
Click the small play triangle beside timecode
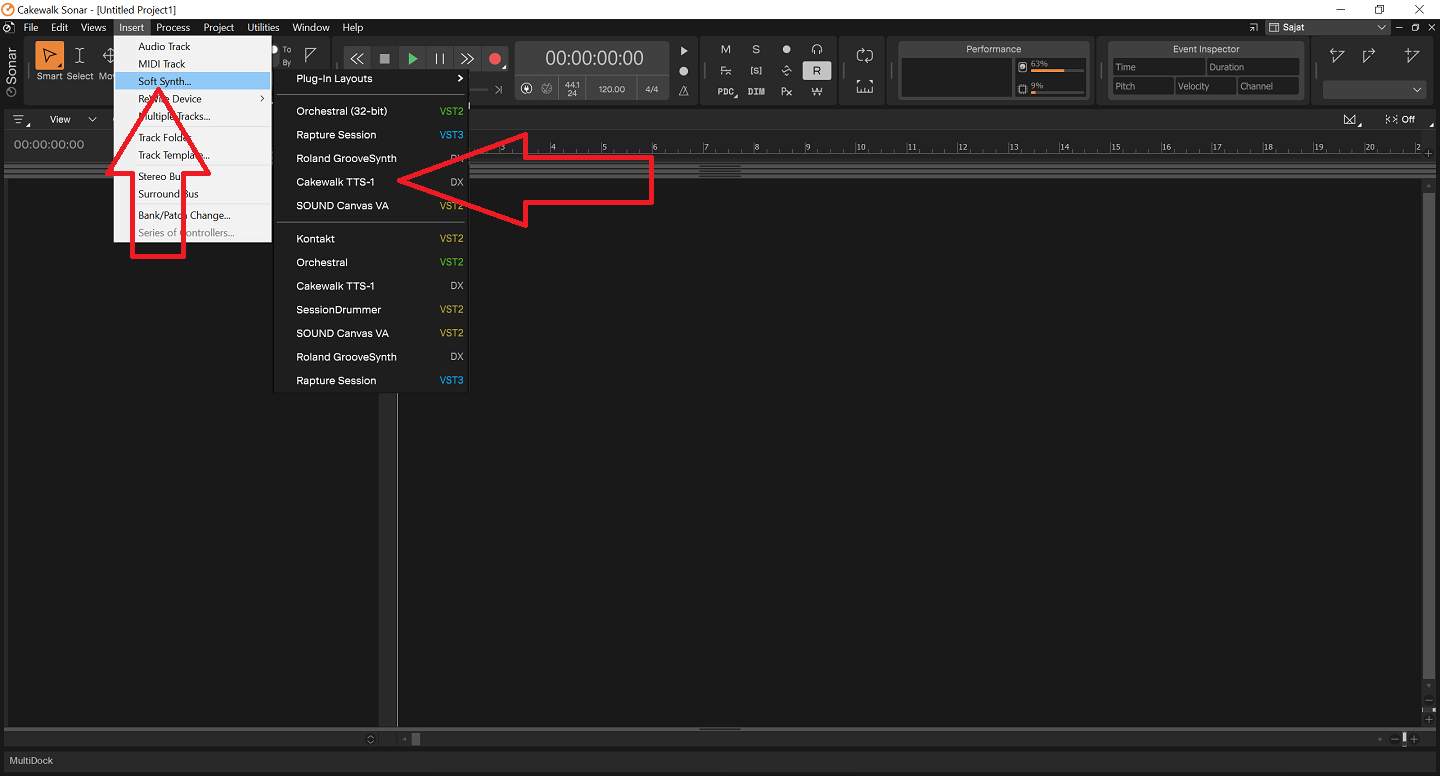(684, 50)
